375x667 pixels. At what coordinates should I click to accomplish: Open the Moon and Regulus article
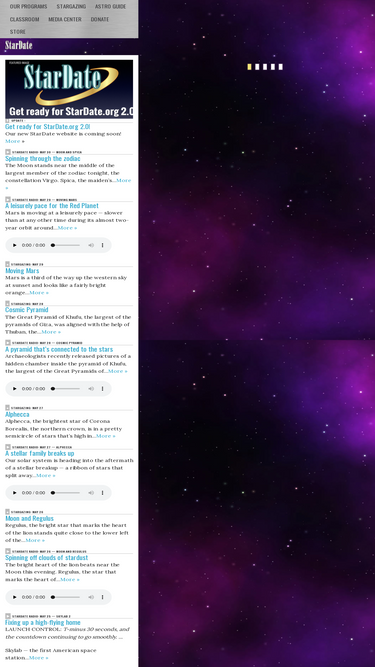click(29, 518)
